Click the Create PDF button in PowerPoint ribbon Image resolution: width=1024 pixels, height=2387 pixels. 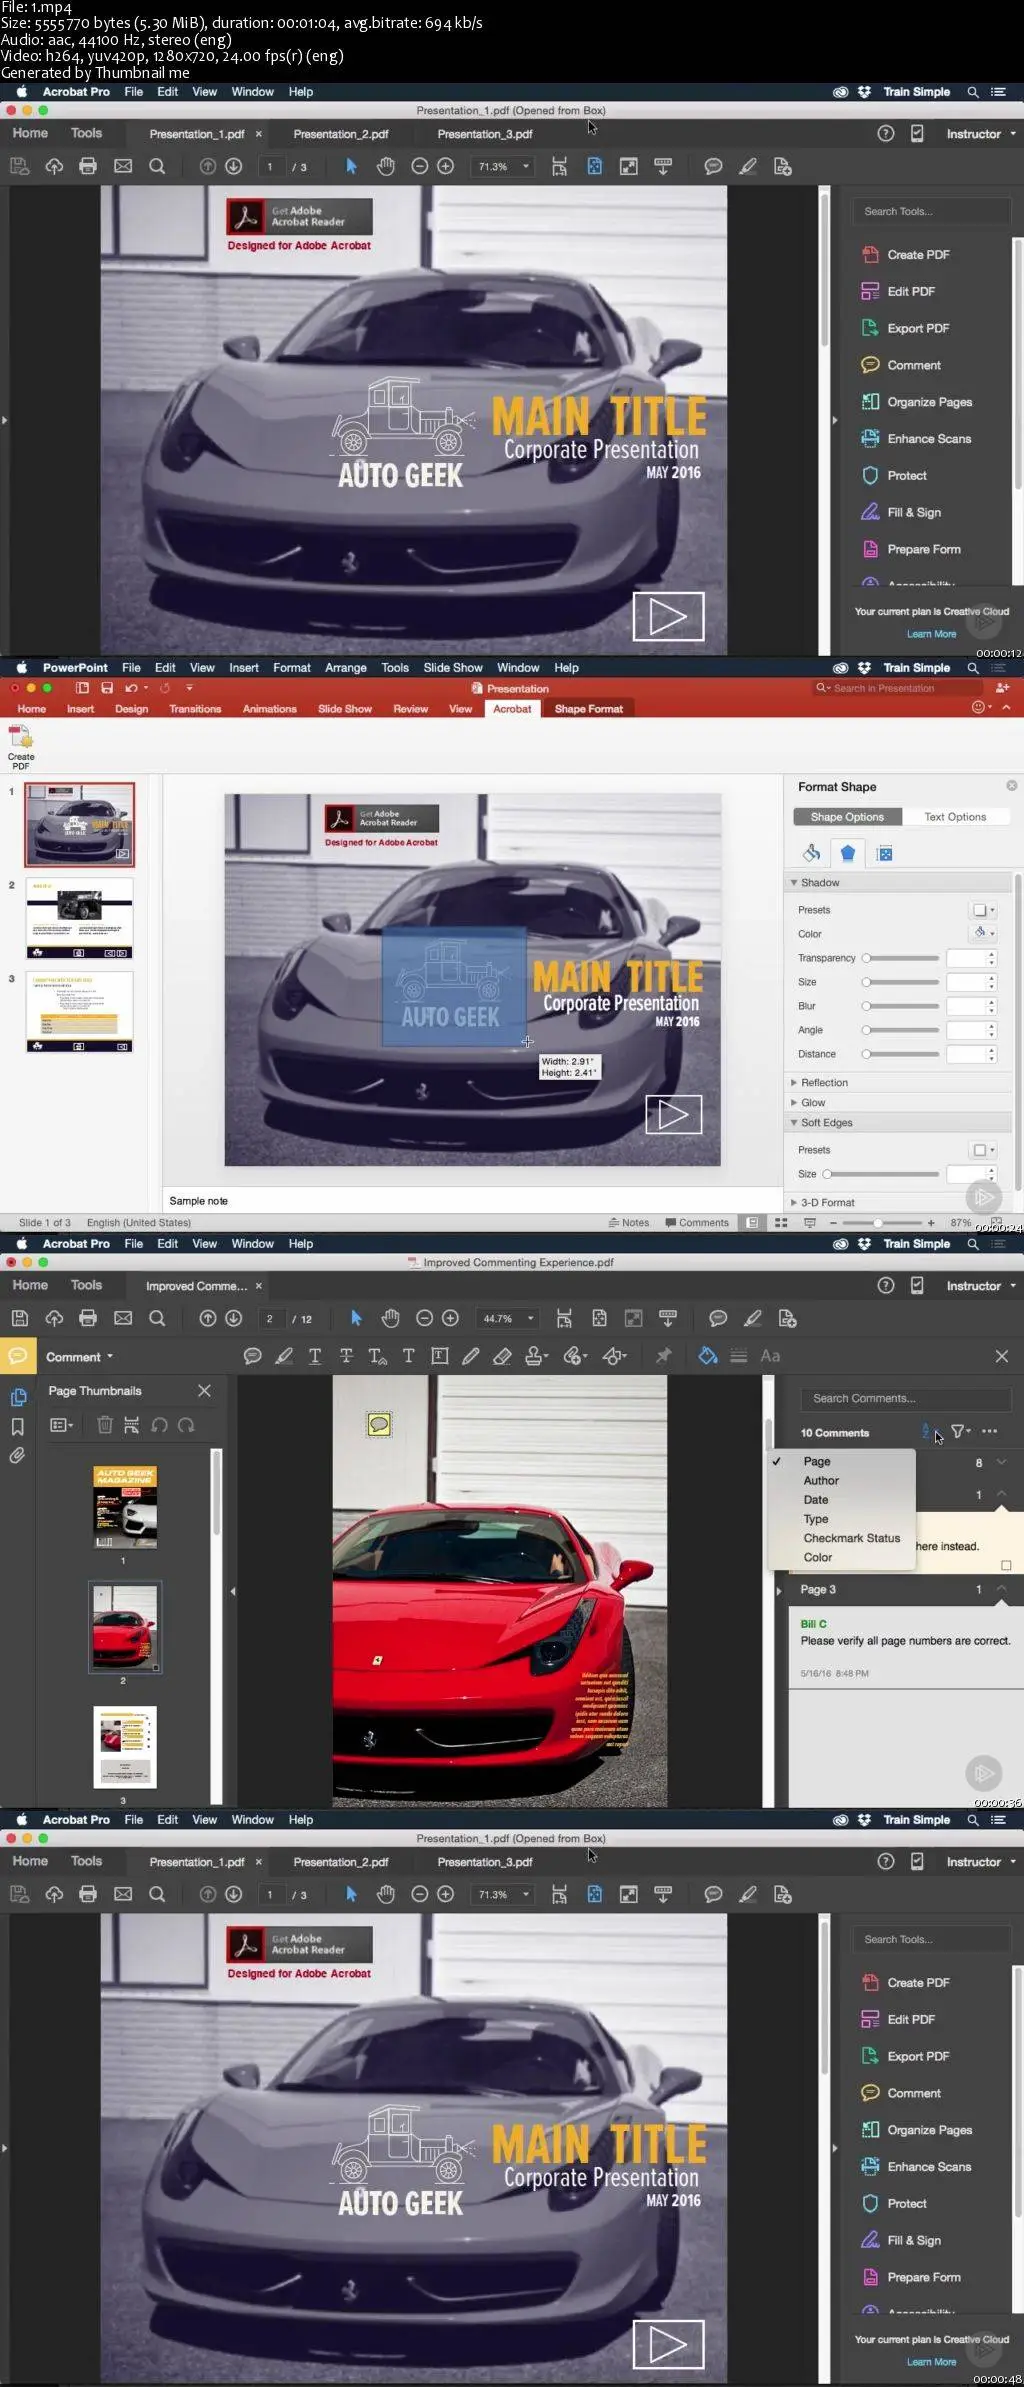(x=21, y=746)
